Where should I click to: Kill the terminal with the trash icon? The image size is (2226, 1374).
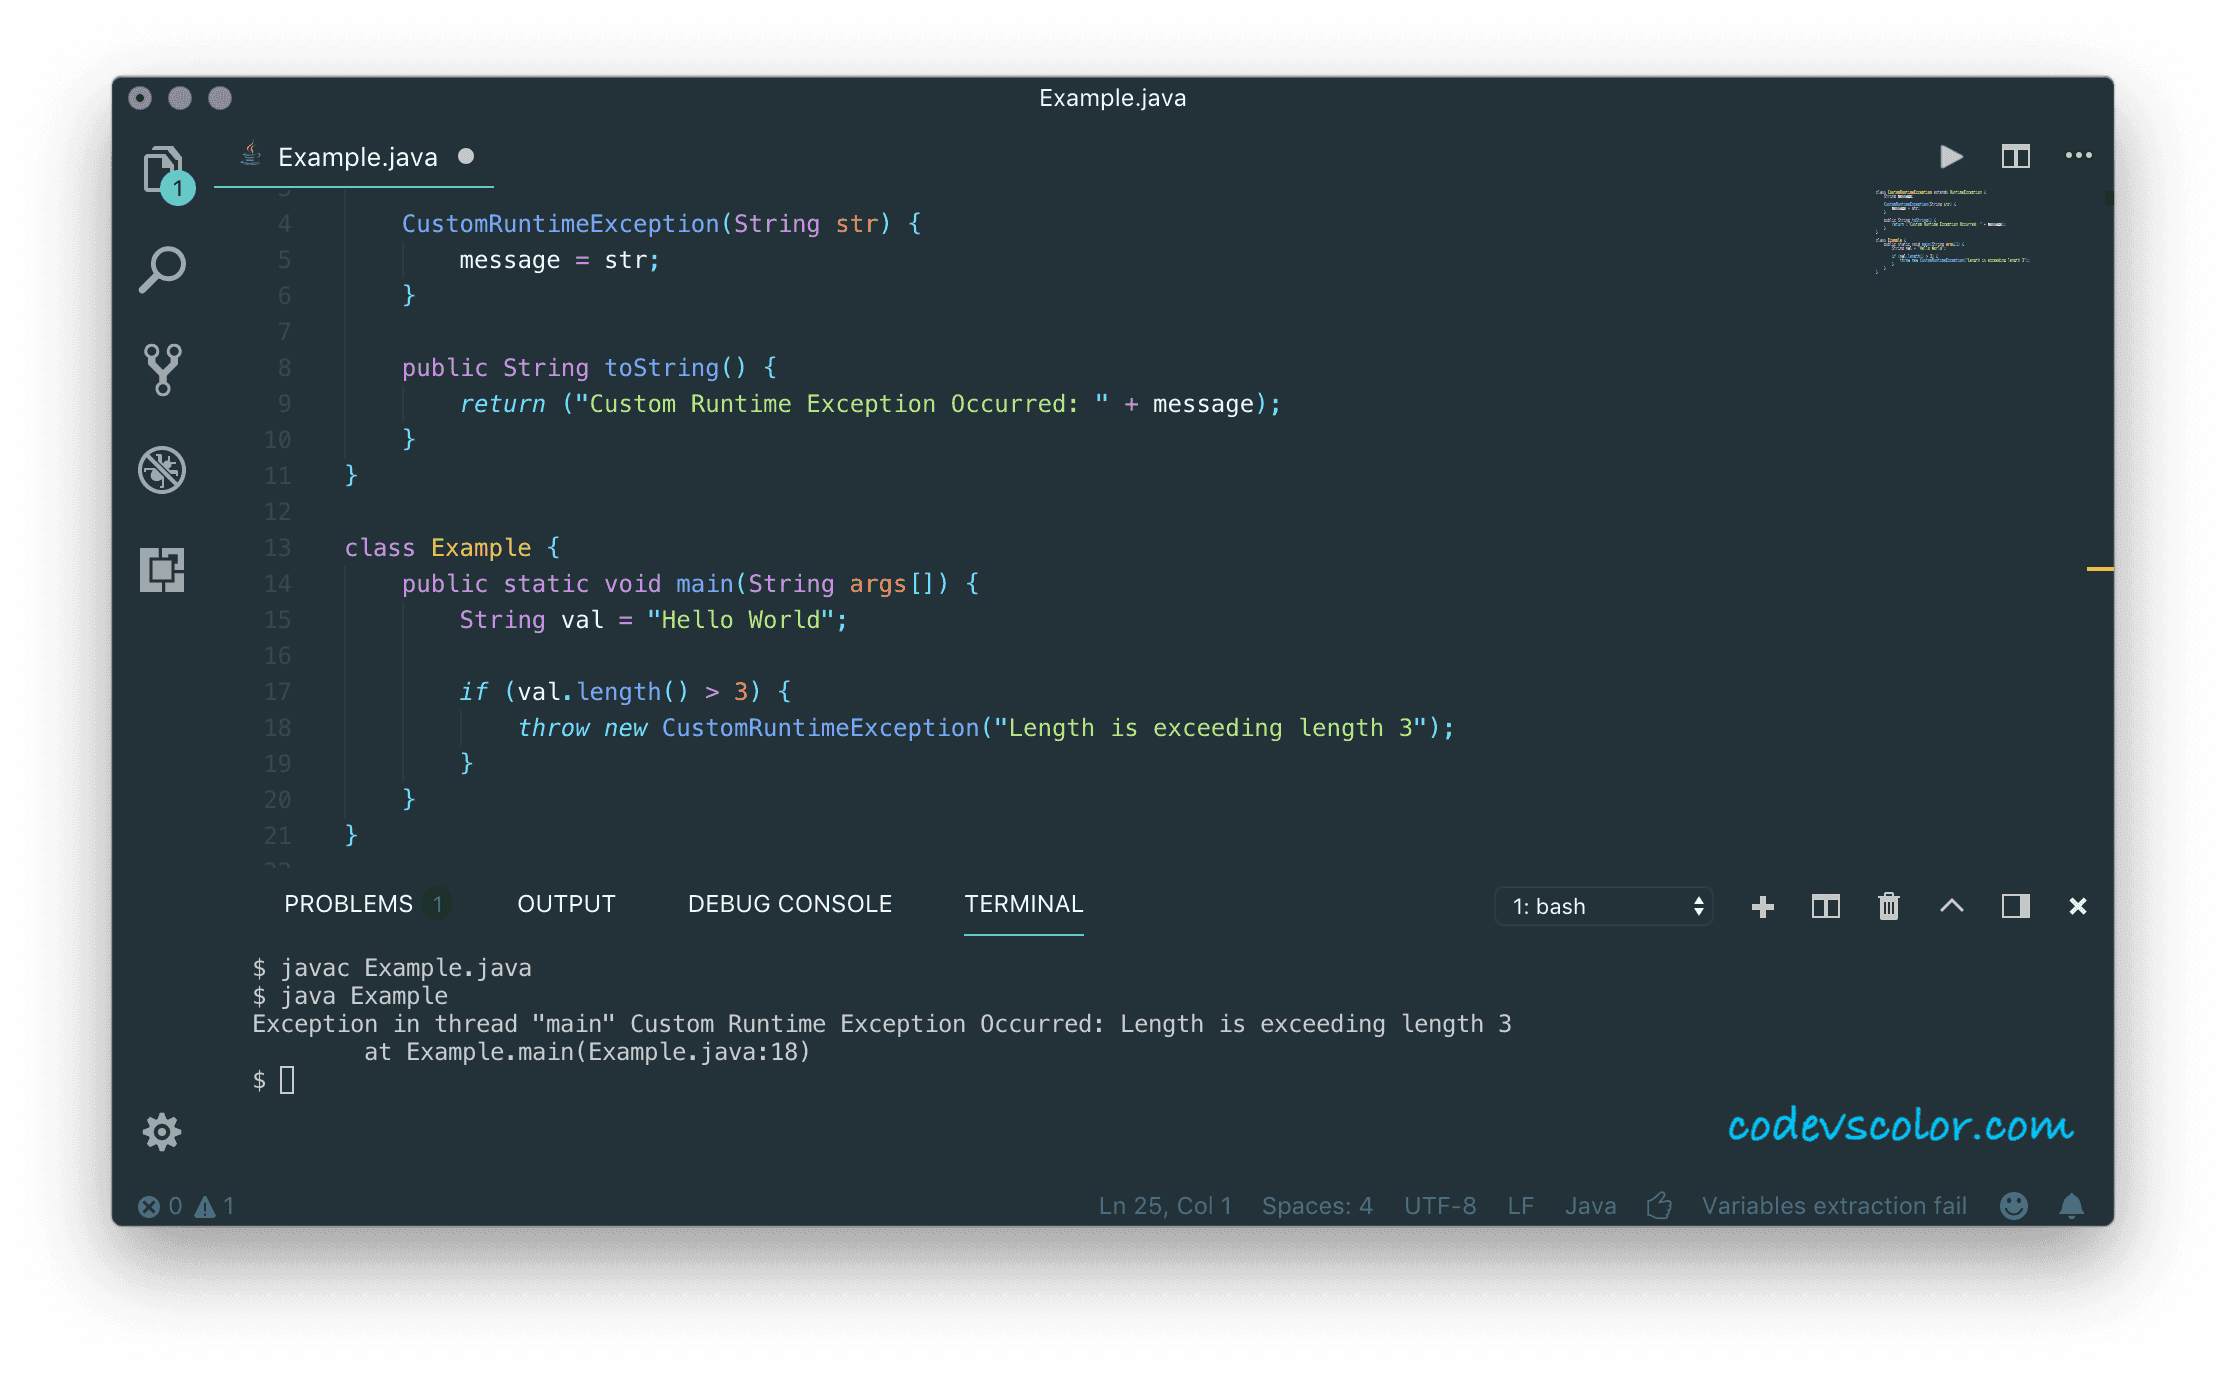1888,906
